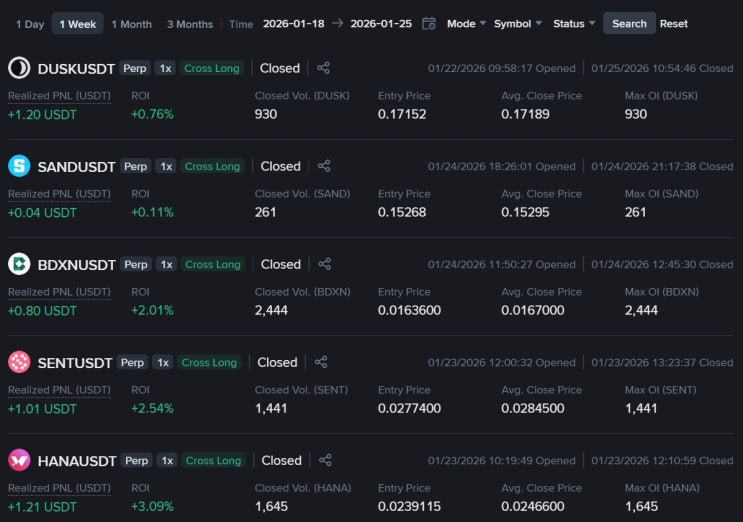Click entry price 0.0277400
Screen dimensions: 743x522
[409, 408]
